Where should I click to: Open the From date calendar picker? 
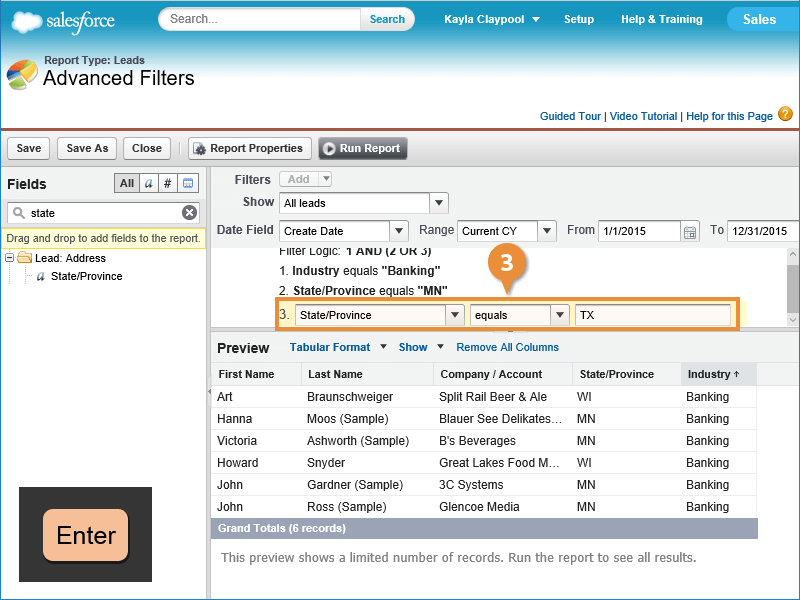pyautogui.click(x=690, y=231)
